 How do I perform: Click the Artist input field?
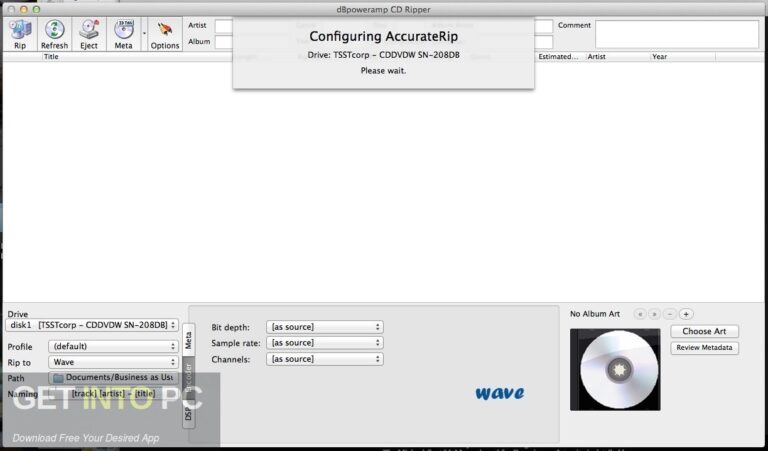[x=223, y=26]
